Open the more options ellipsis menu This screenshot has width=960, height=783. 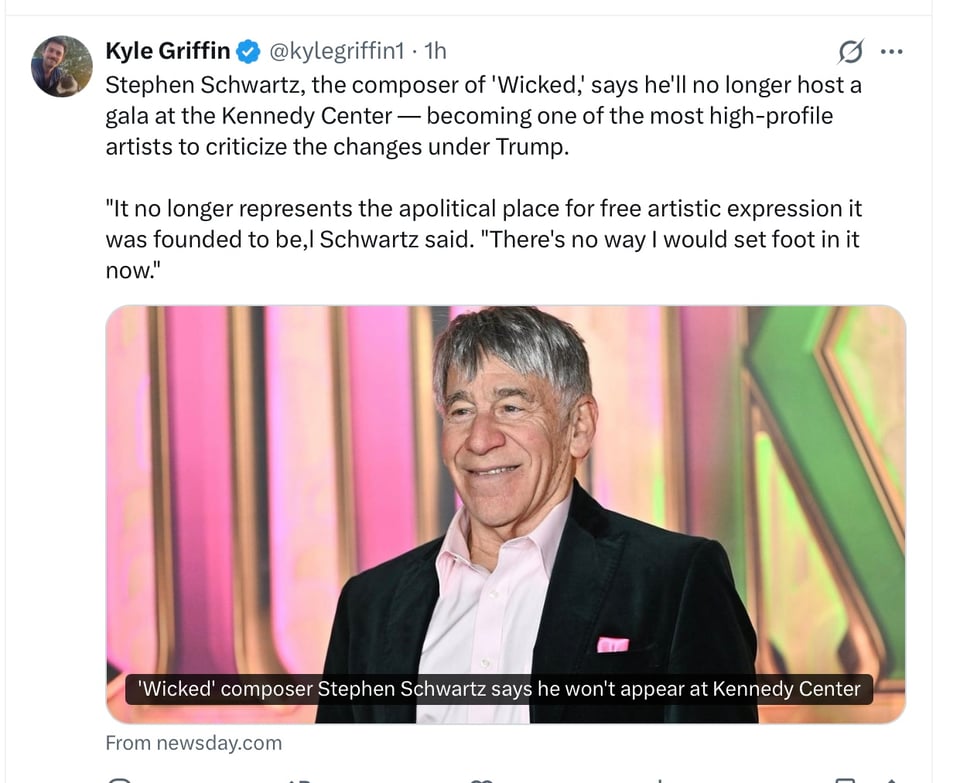892,50
